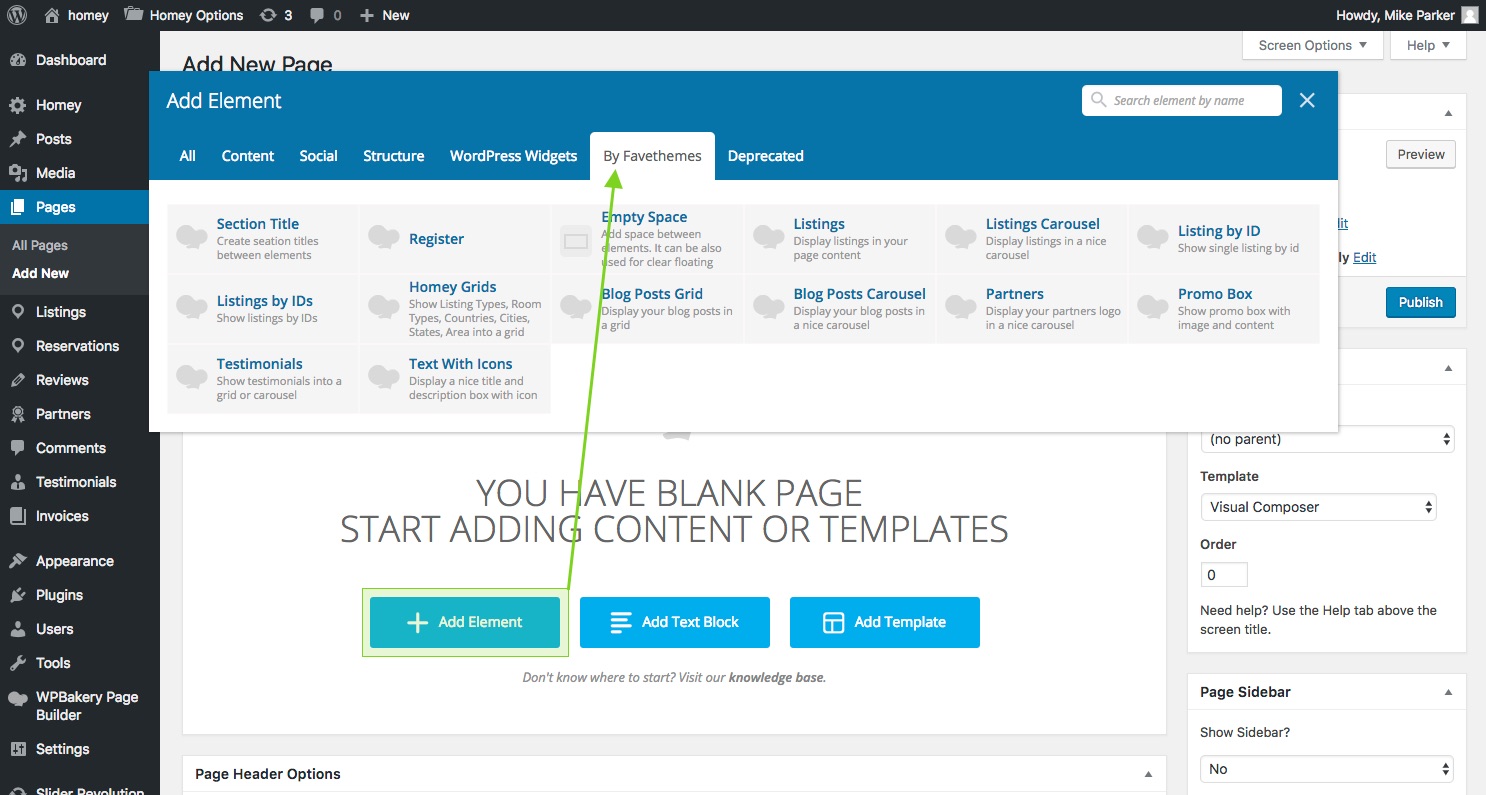Choose the Testimonials element in dialog
Screen dimensions: 1486x795
pyautogui.click(x=262, y=379)
